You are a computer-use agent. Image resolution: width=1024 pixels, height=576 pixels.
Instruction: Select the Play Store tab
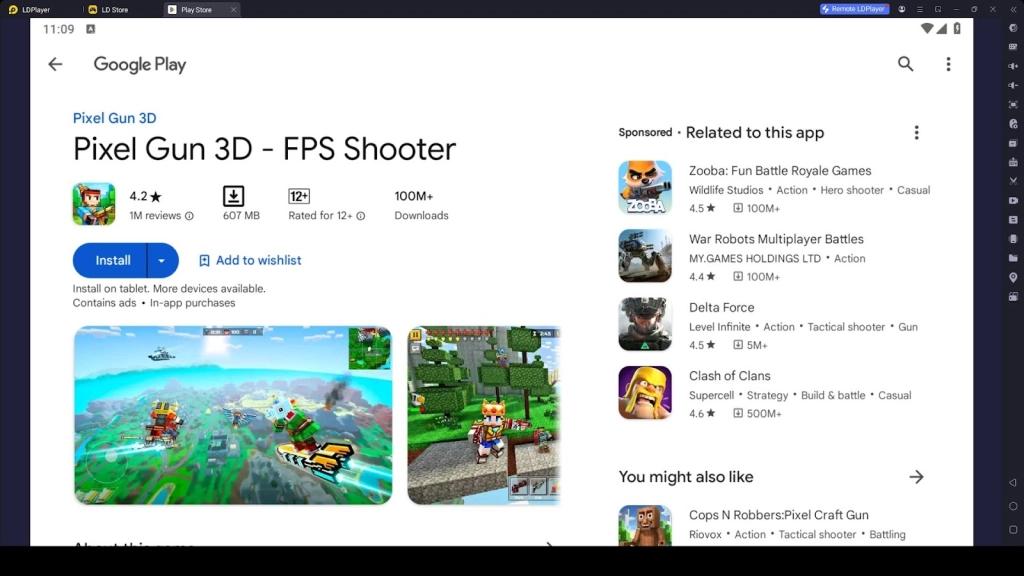pos(196,10)
